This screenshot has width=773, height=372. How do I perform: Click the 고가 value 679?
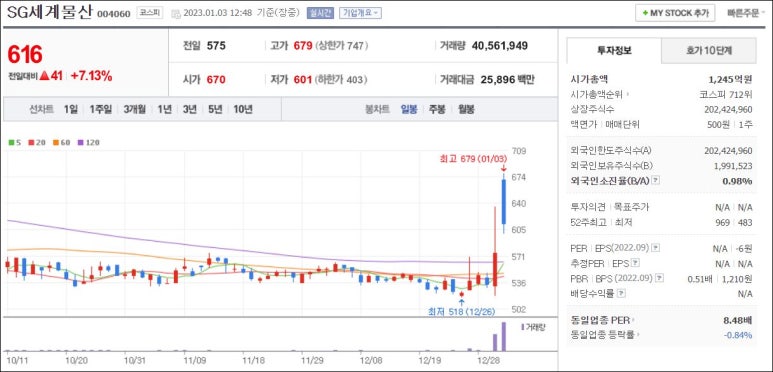[303, 46]
